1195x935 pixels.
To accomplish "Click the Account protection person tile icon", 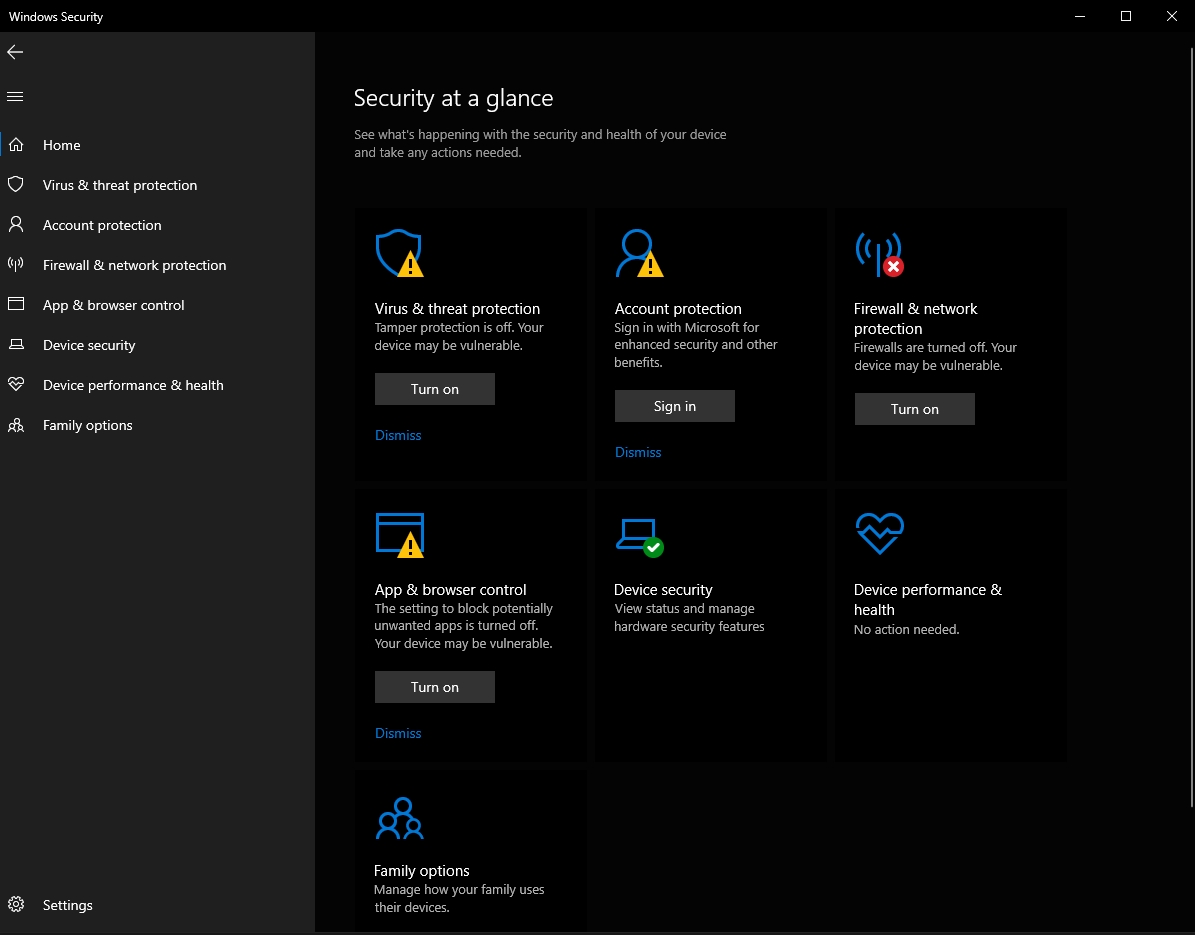I will (x=638, y=253).
